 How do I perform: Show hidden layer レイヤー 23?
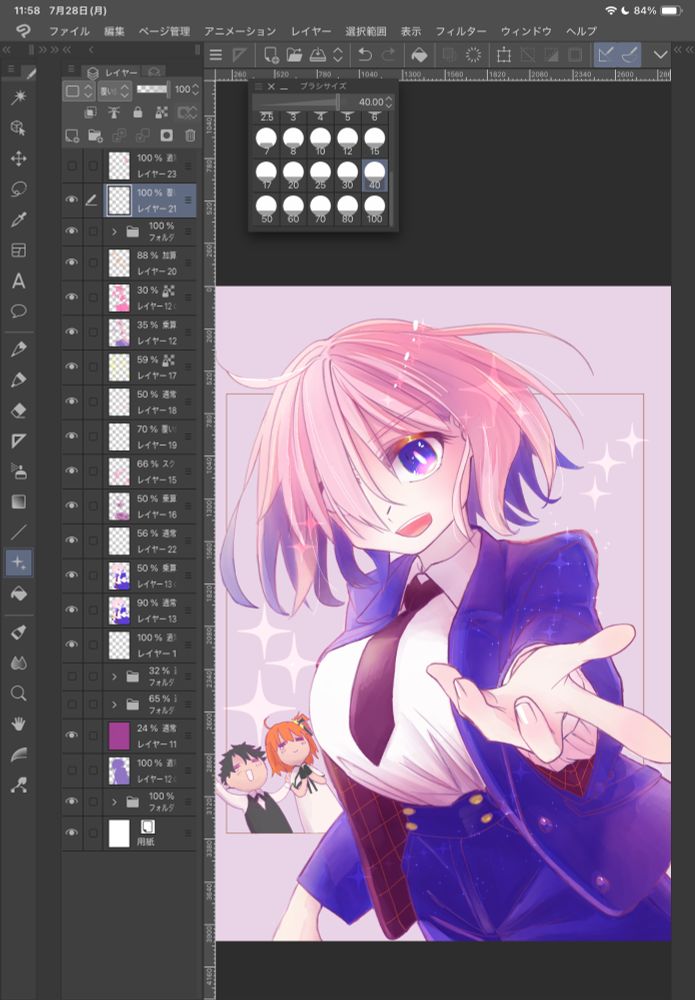71,166
